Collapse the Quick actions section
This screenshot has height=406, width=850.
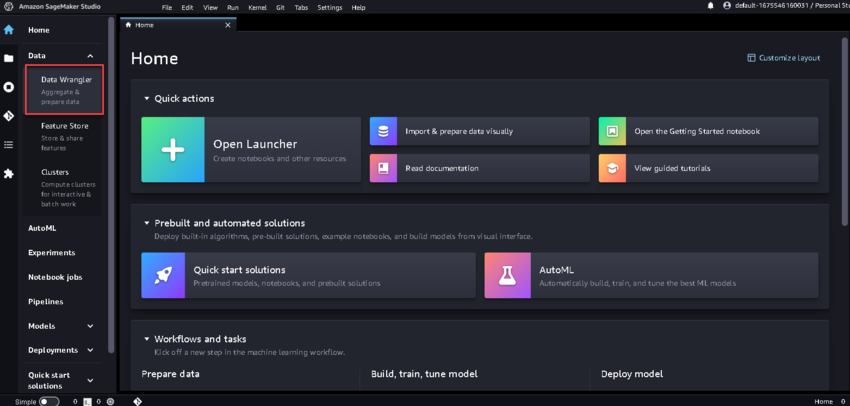point(146,99)
